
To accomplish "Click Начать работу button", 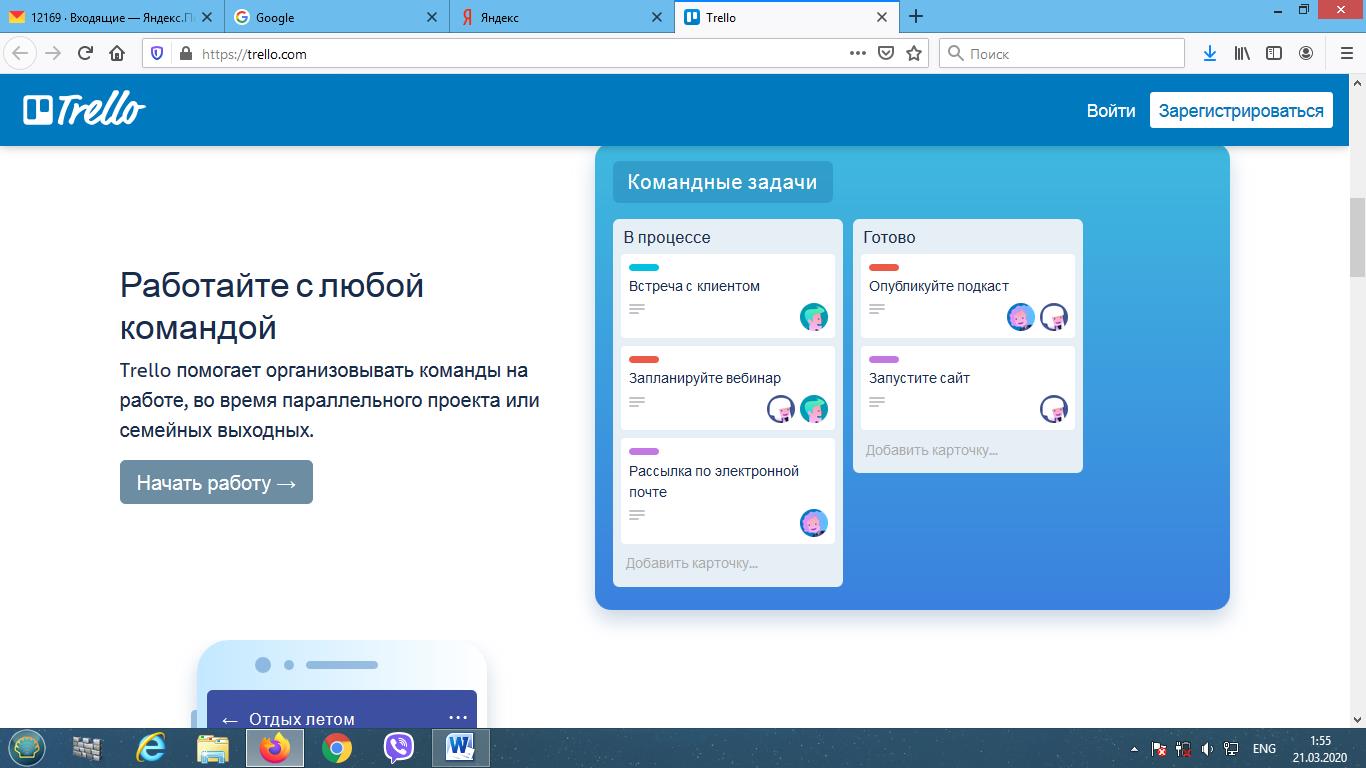I will point(216,482).
